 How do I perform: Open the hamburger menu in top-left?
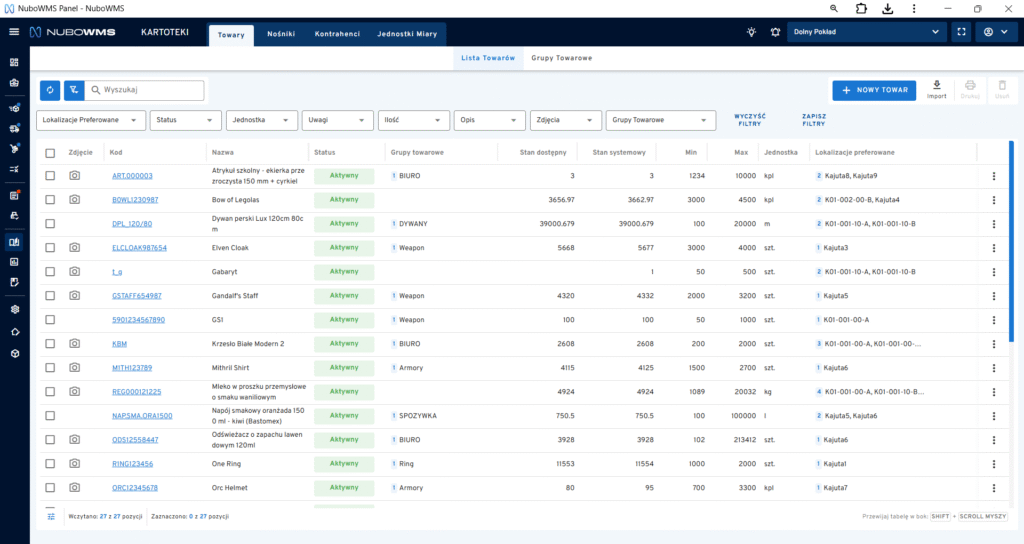[14, 32]
